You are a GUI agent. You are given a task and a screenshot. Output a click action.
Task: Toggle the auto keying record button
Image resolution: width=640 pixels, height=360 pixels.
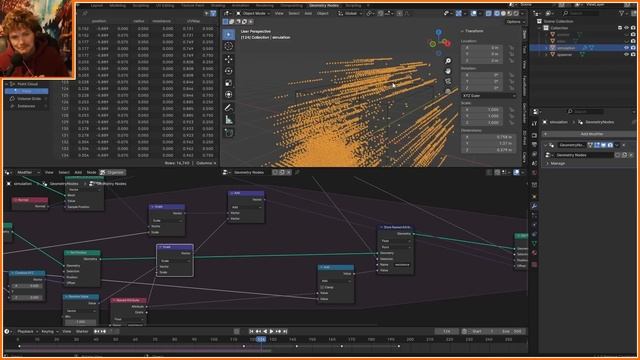[236, 331]
